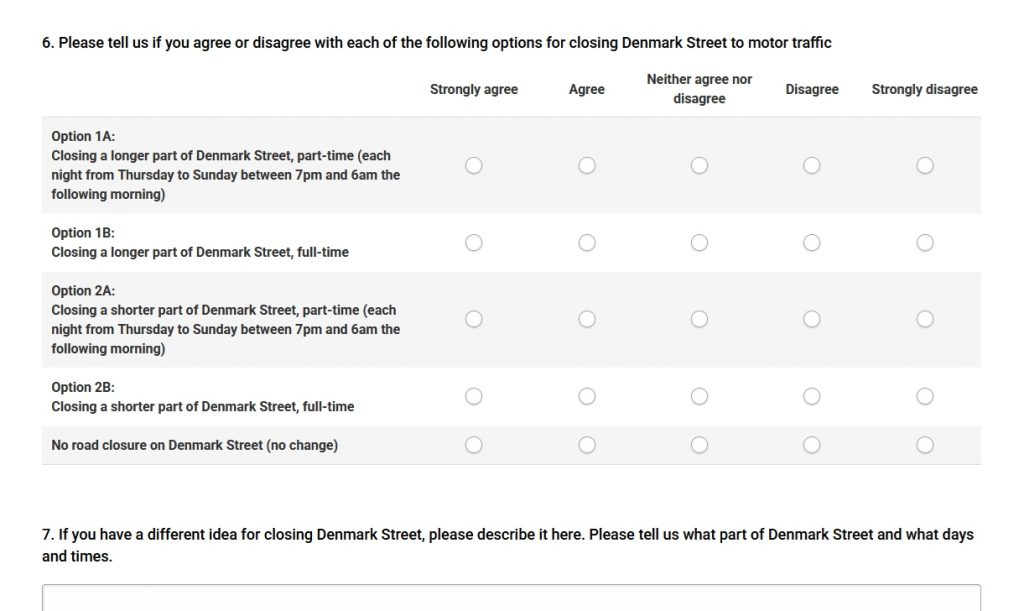The width and height of the screenshot is (1024, 611).
Task: Choose Strongly disagree for Option 2B
Action: [925, 396]
